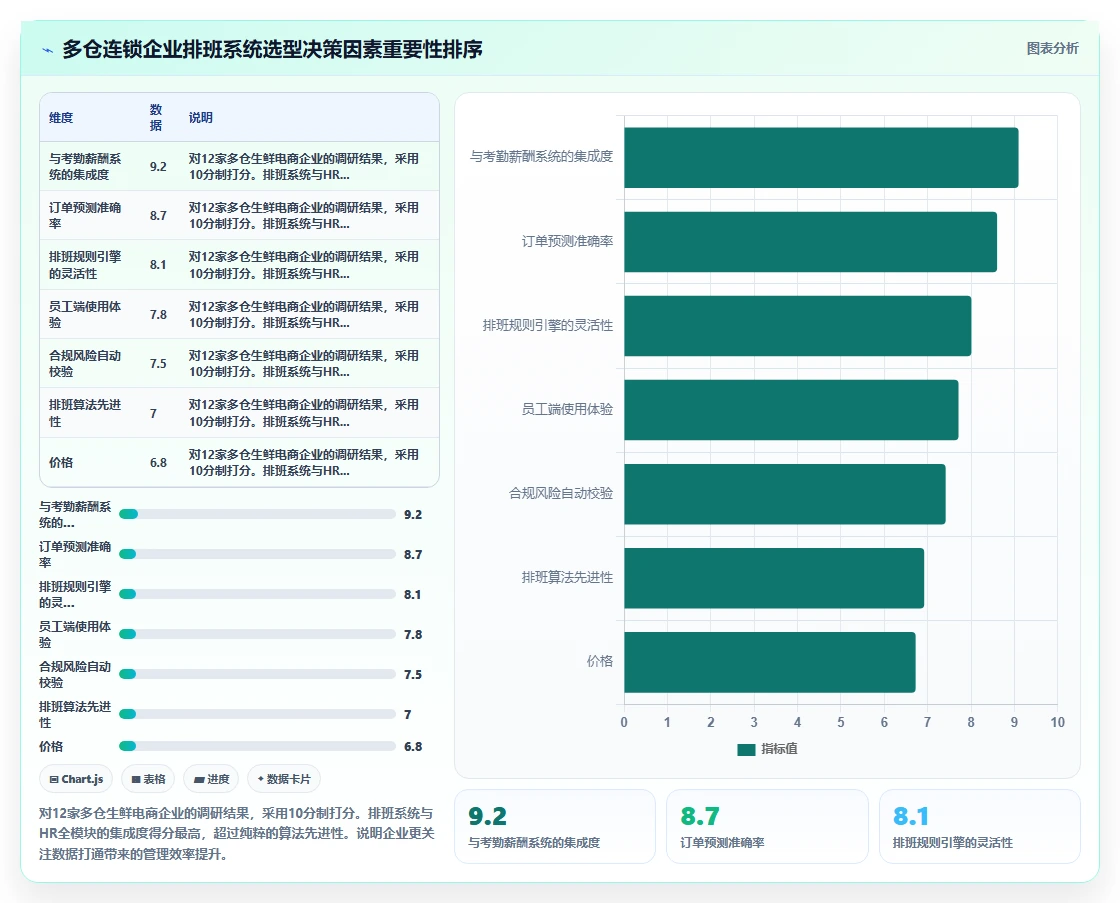Click the chart bar for 价格

(x=769, y=662)
